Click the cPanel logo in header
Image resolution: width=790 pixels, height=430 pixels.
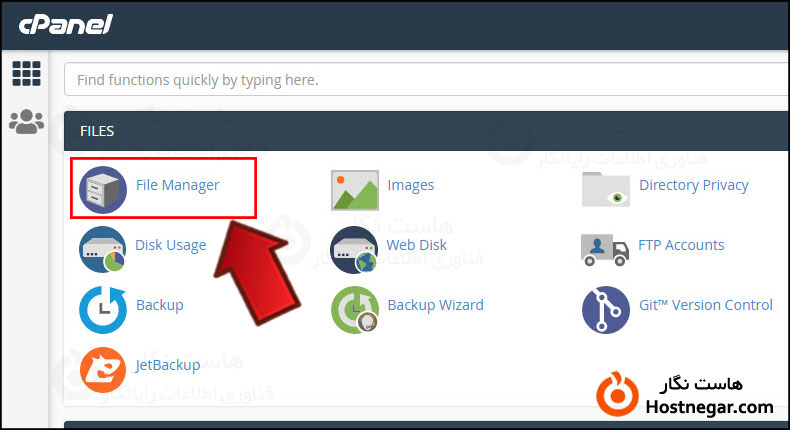pyautogui.click(x=65, y=24)
